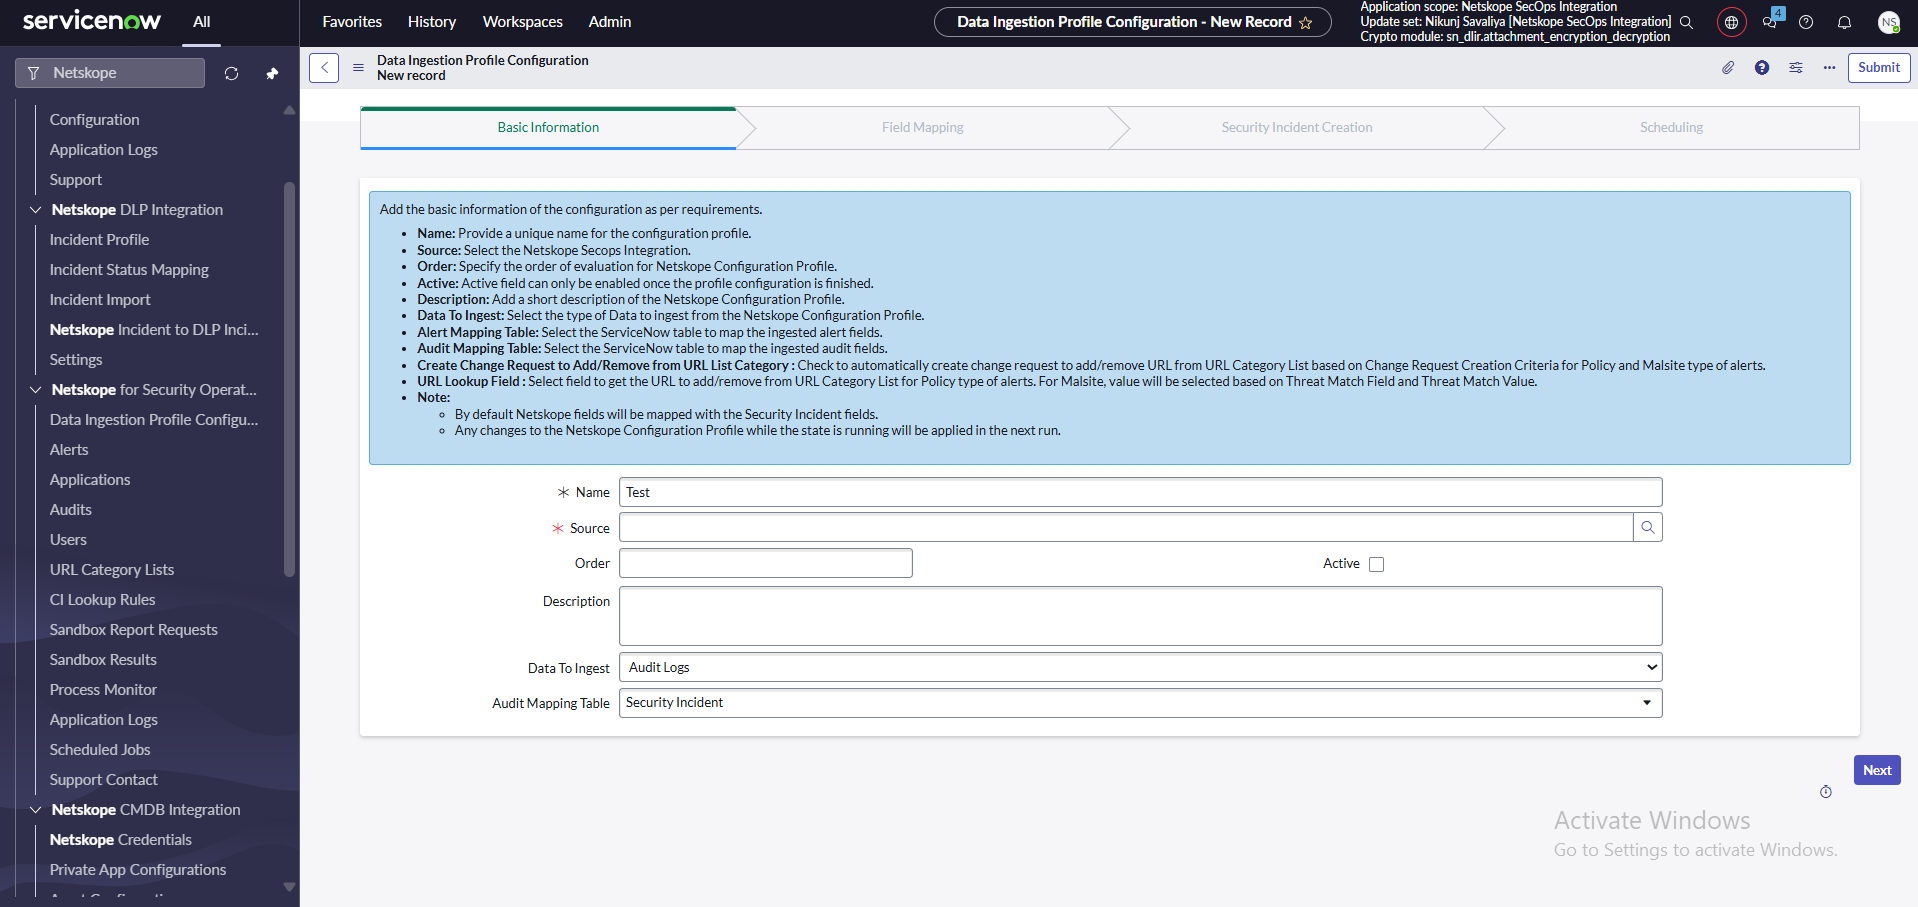
Task: Click the Name input field
Action: click(1141, 492)
